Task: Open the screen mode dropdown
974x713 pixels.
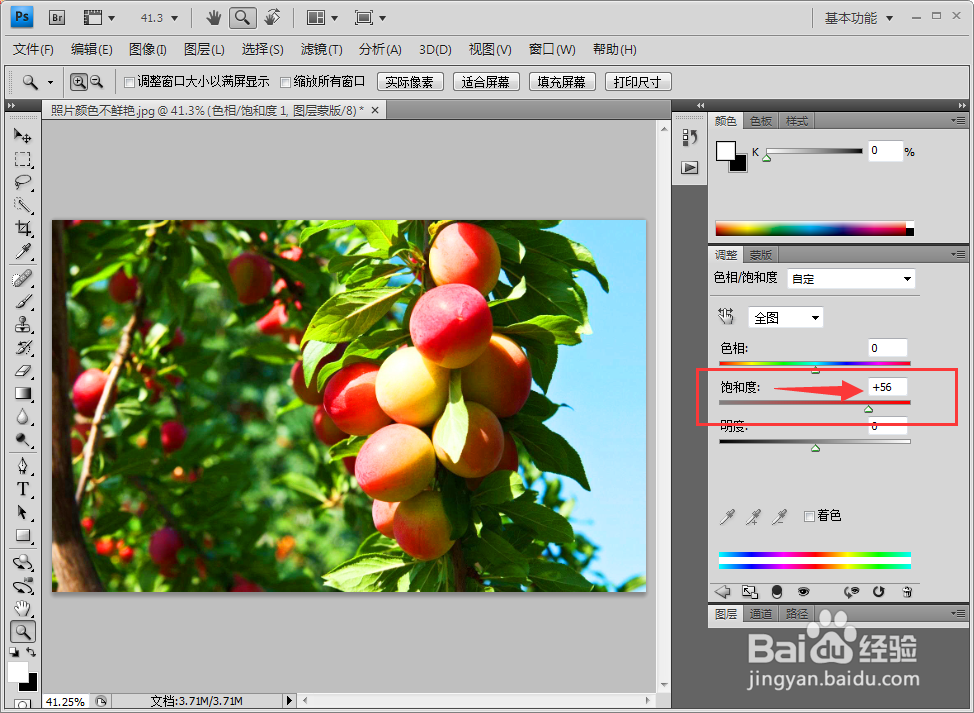Action: tap(370, 18)
